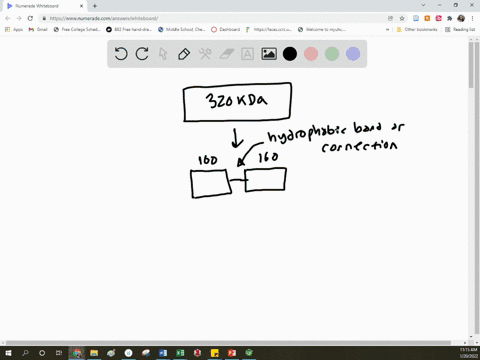480x360 pixels.
Task: Activate the eraser tool
Action: pyautogui.click(x=227, y=54)
